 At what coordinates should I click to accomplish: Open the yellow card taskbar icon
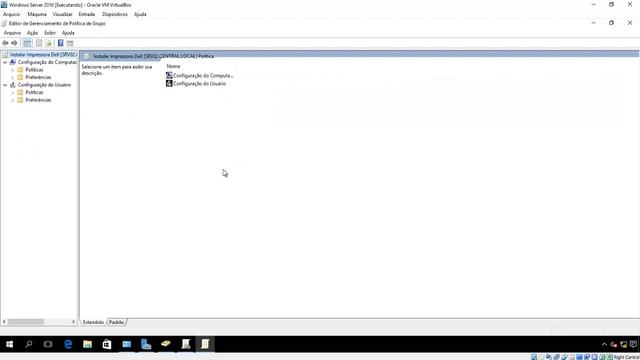166,344
